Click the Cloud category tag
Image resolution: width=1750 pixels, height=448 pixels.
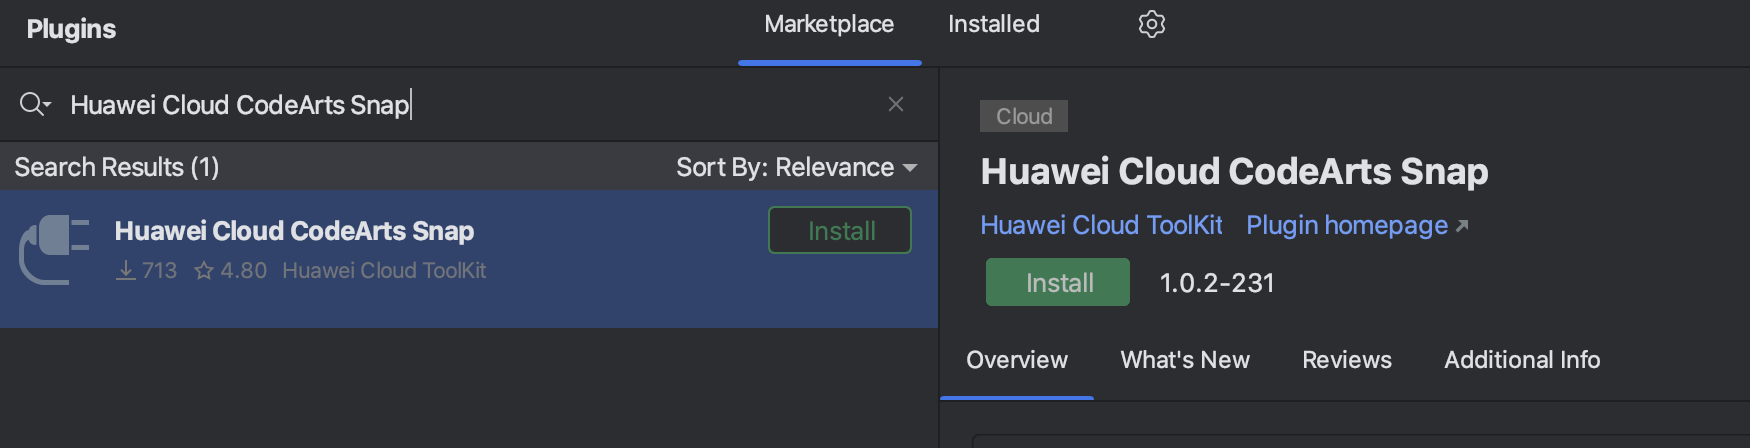[1024, 116]
